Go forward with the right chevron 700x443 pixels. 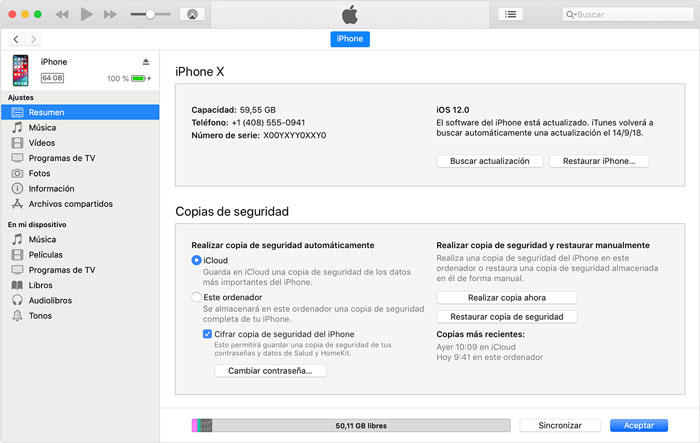coord(33,39)
